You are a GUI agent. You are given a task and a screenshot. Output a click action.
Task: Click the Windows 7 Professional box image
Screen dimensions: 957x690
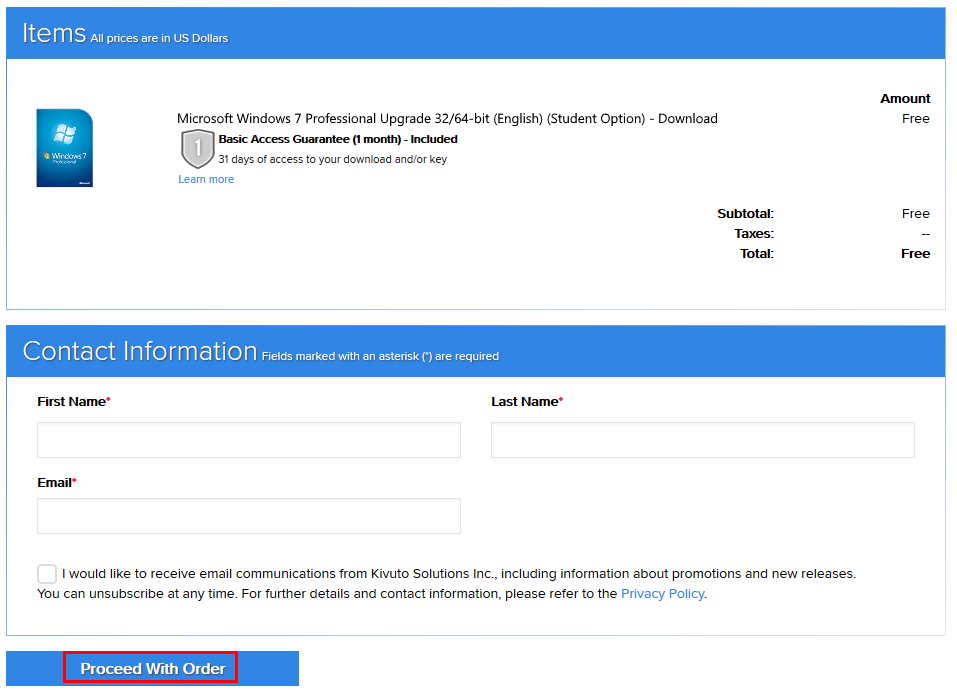coord(65,148)
